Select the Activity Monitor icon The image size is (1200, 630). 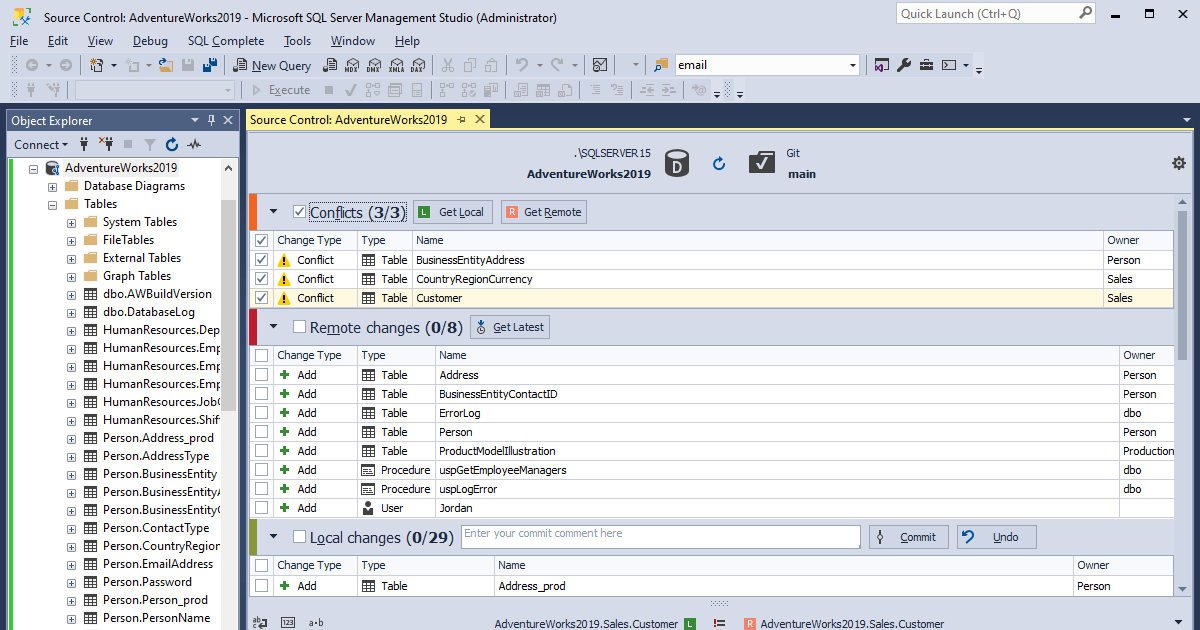click(195, 144)
